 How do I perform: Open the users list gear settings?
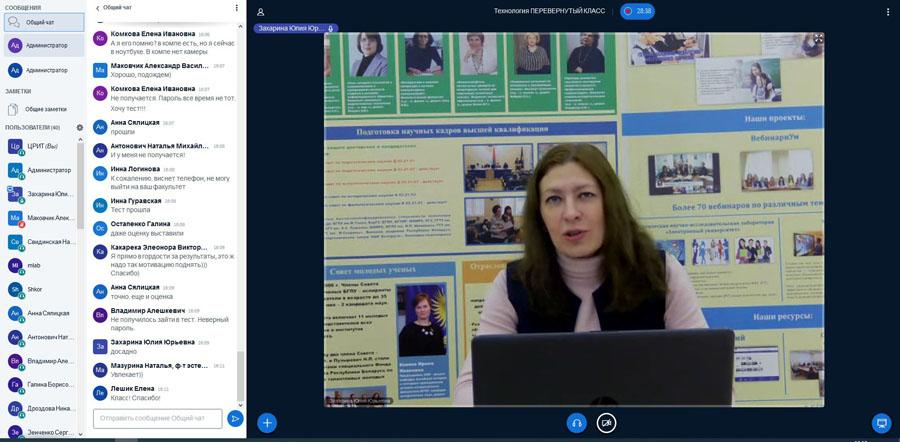[80, 127]
